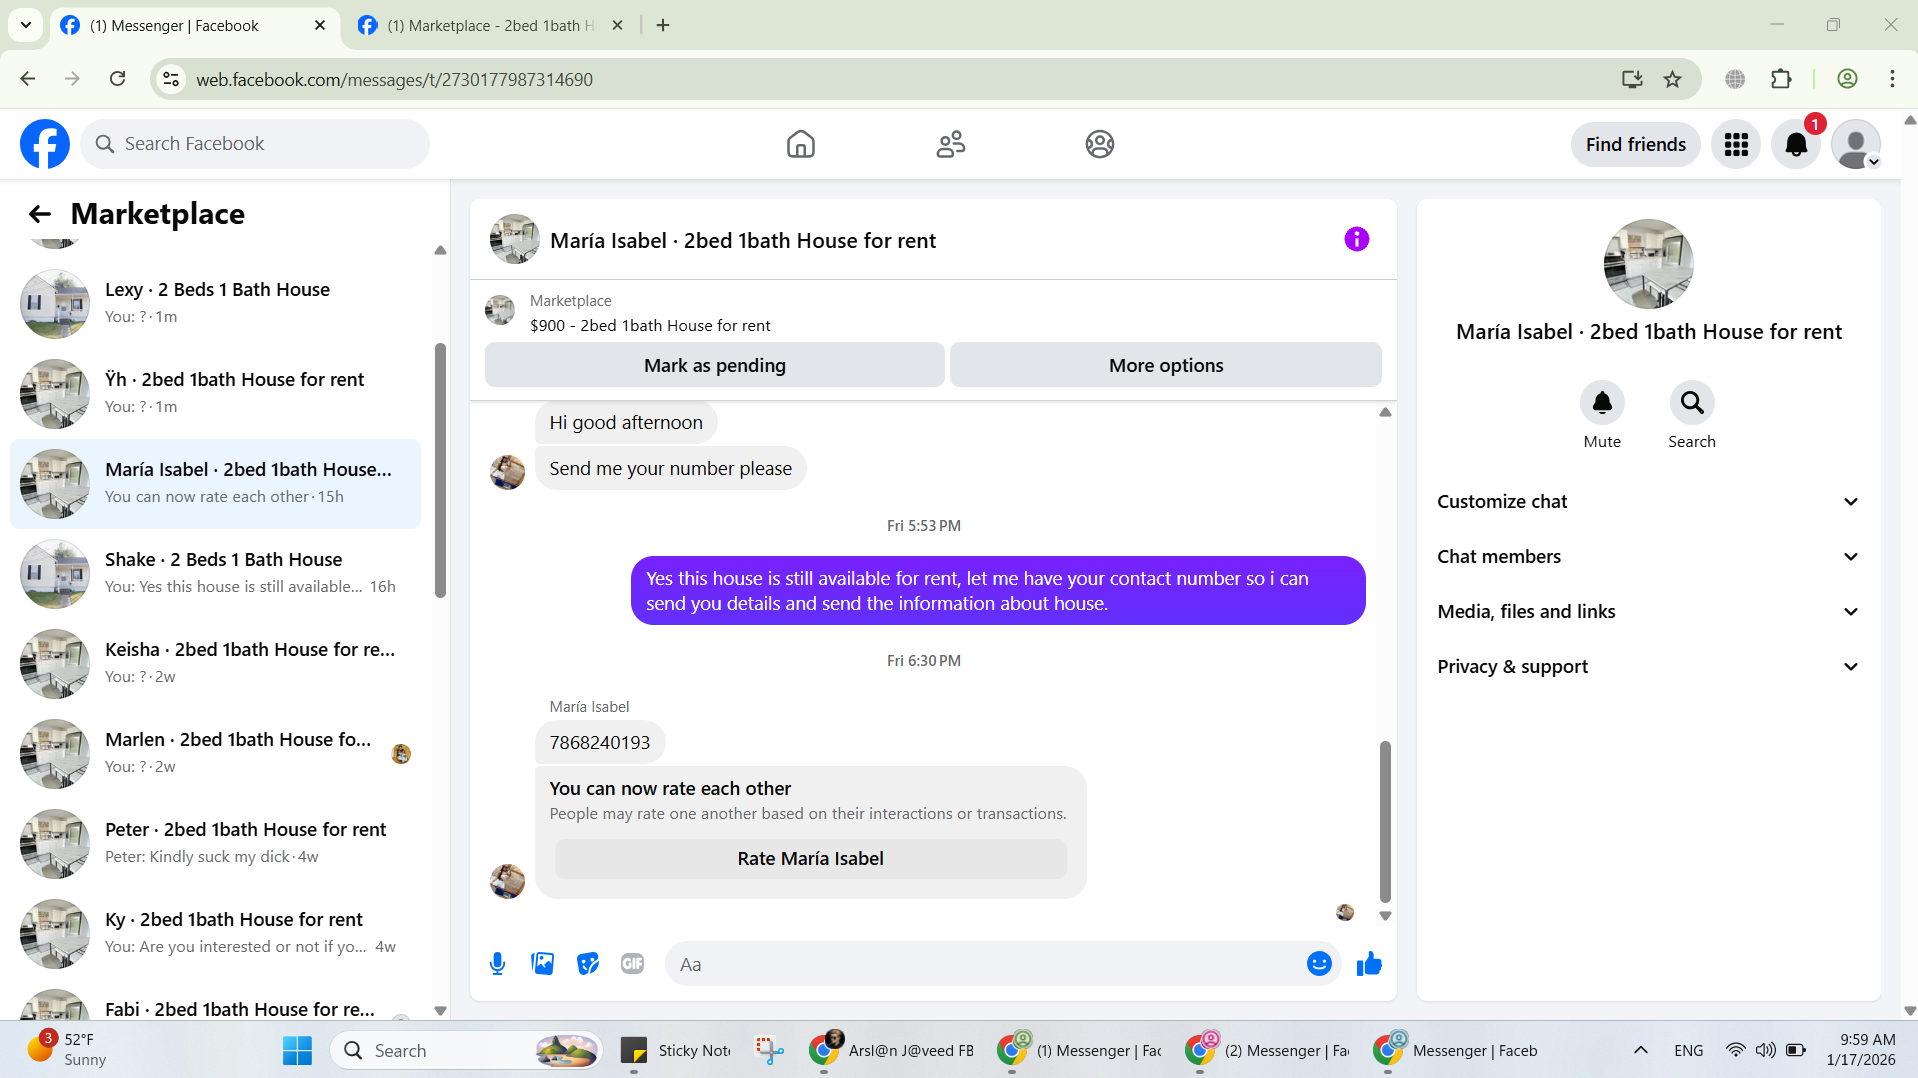Expand Chat members section
Screen dimensions: 1918x1078
coord(1648,557)
